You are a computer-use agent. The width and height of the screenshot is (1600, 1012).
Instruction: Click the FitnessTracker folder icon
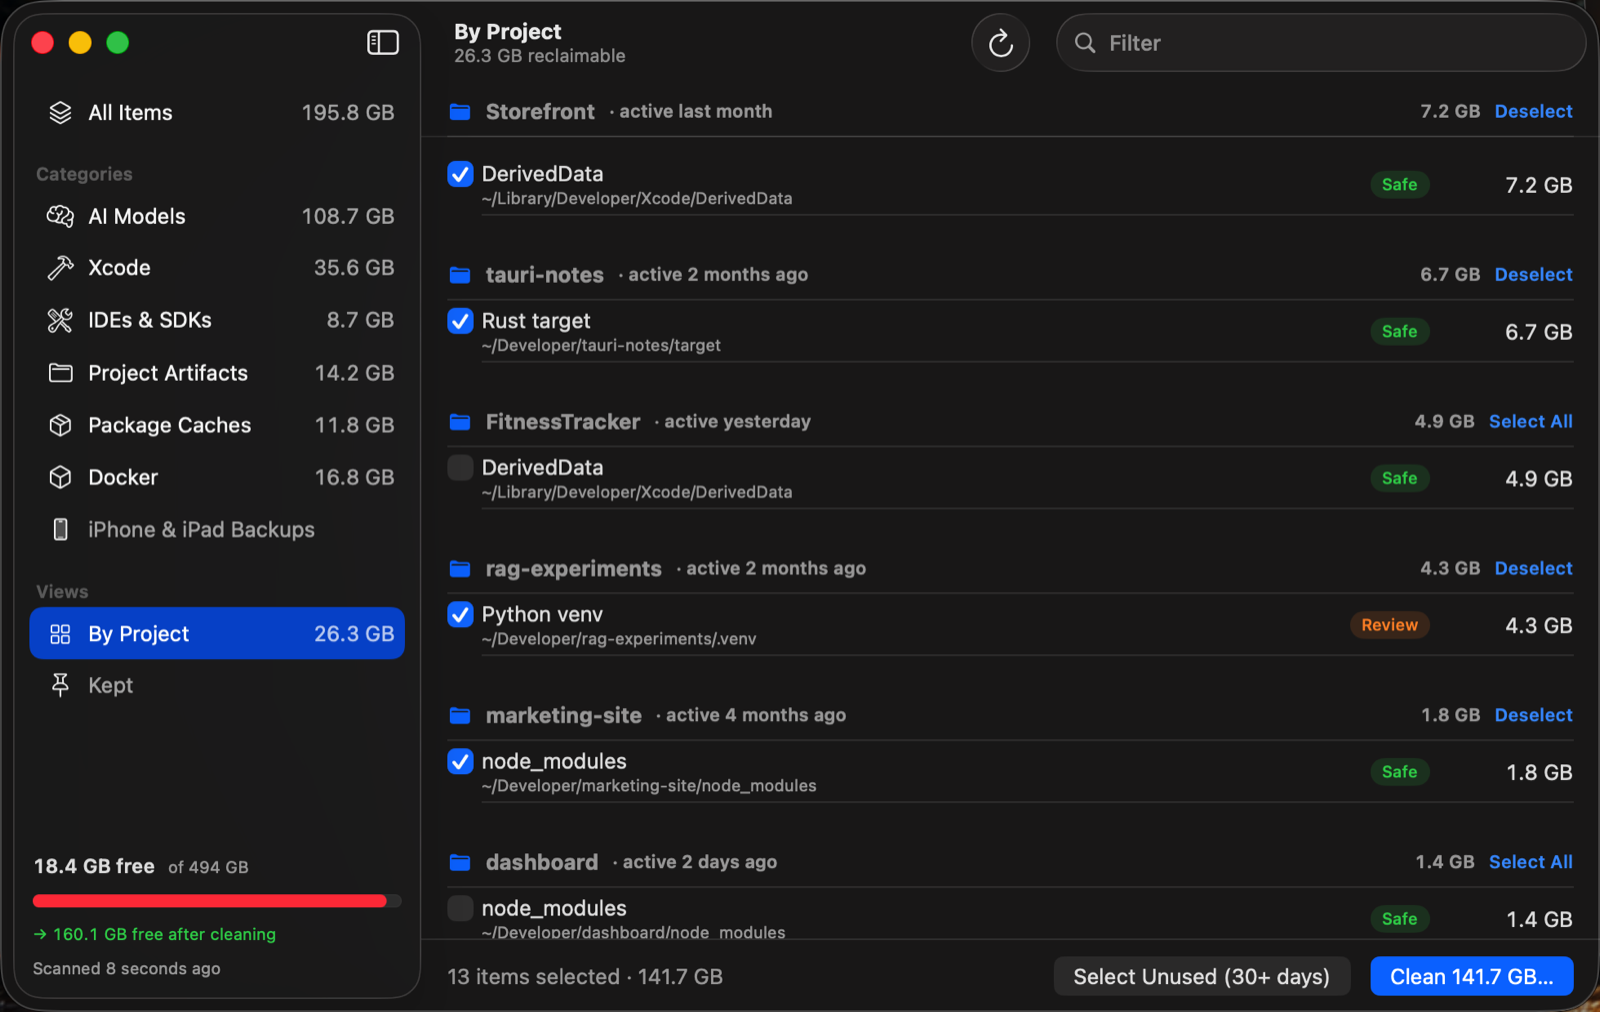click(460, 421)
